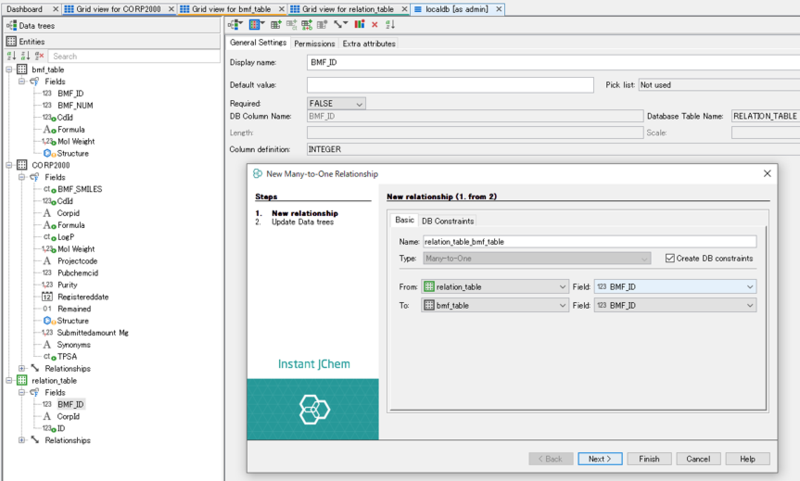
Task: Open the To entity bmf_table dropdown
Action: [494, 305]
